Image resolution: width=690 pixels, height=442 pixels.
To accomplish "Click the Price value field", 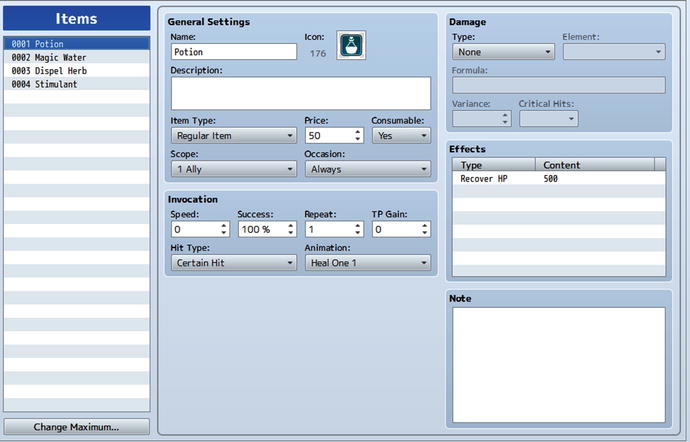I will point(329,136).
